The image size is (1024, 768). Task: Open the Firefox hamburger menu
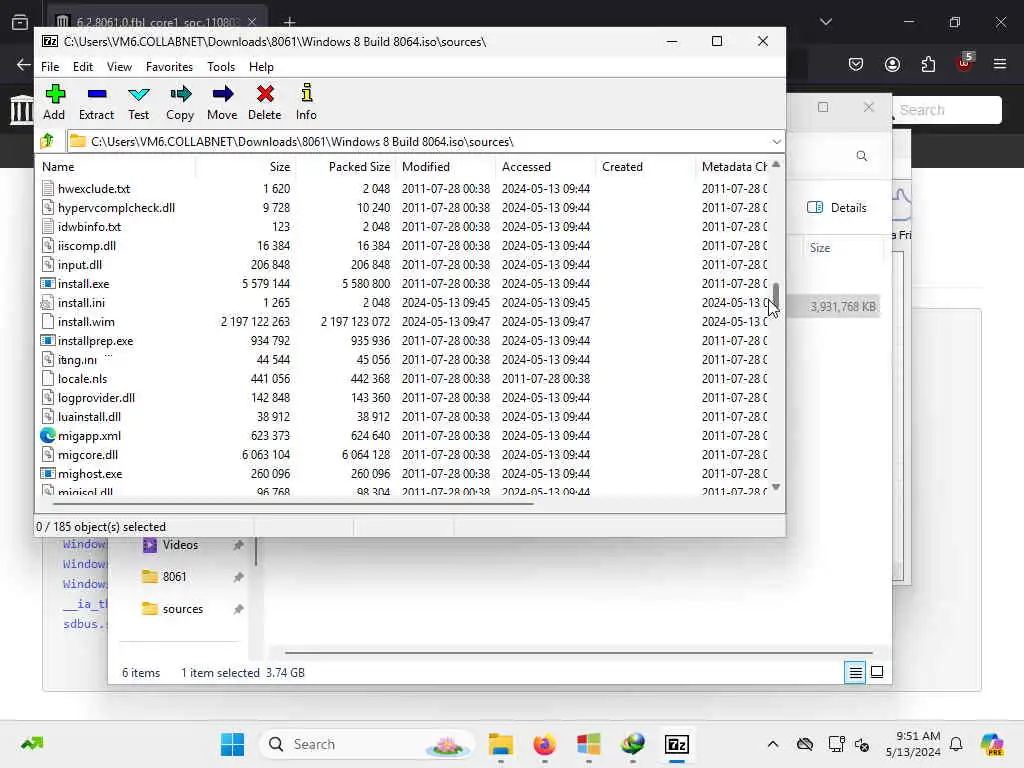(1000, 64)
